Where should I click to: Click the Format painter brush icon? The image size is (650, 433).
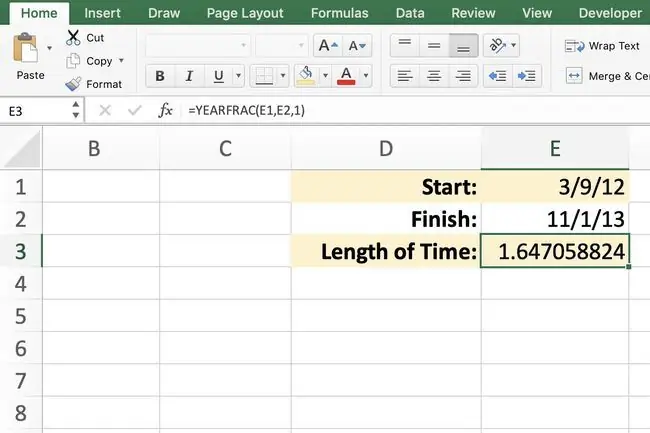tap(73, 84)
